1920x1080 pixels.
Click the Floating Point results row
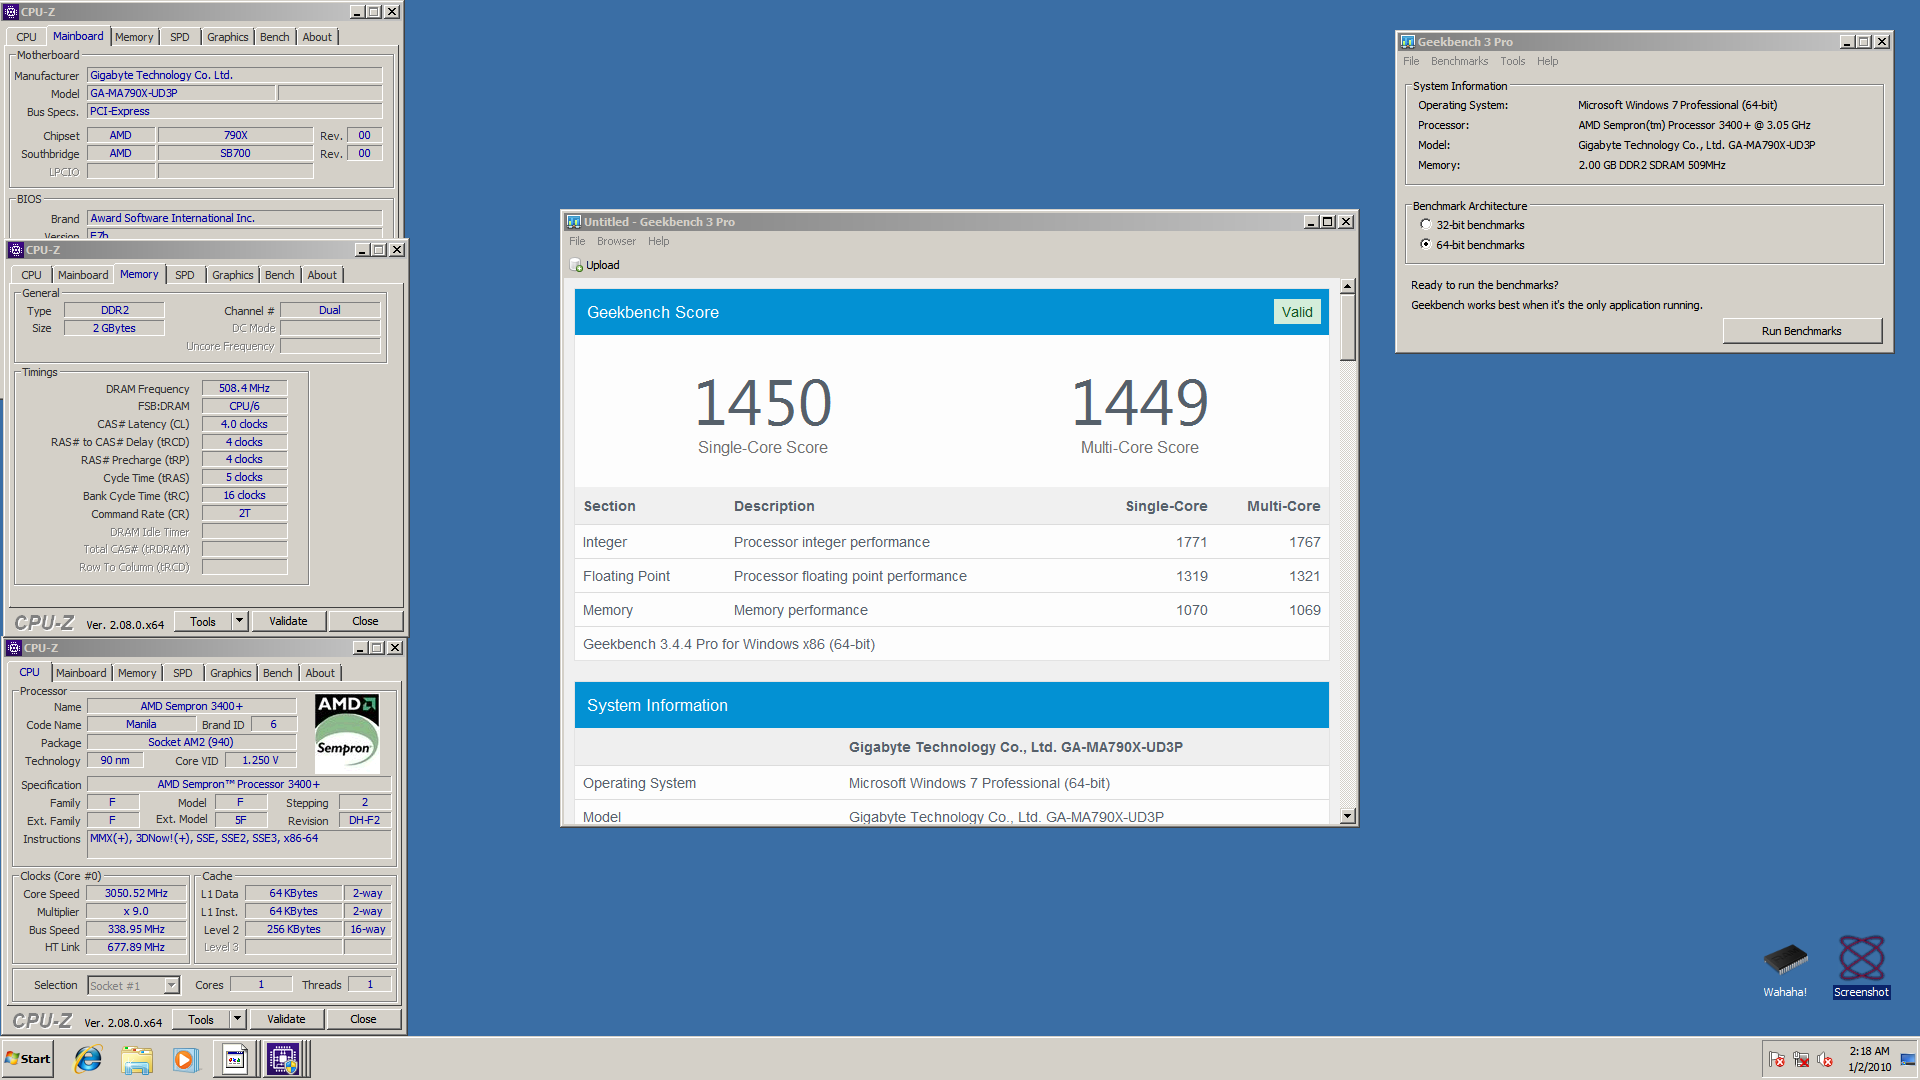(x=951, y=576)
